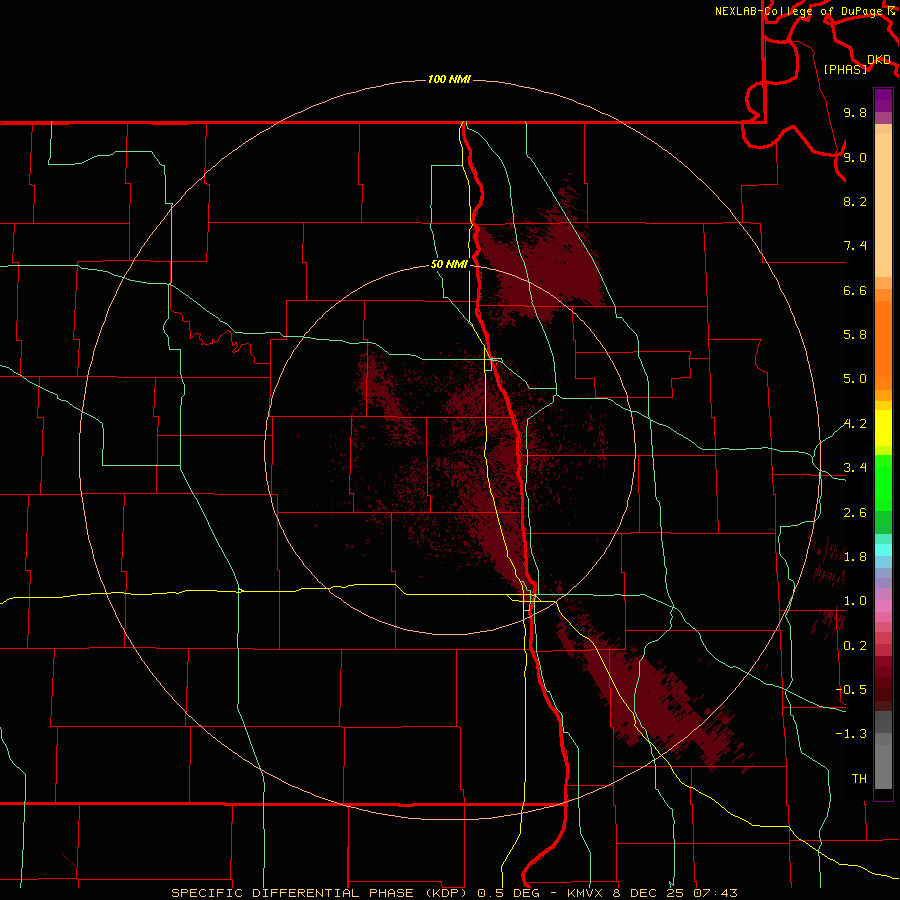Select the 8.2 value on color scale
This screenshot has width=900, height=900.
coord(855,201)
